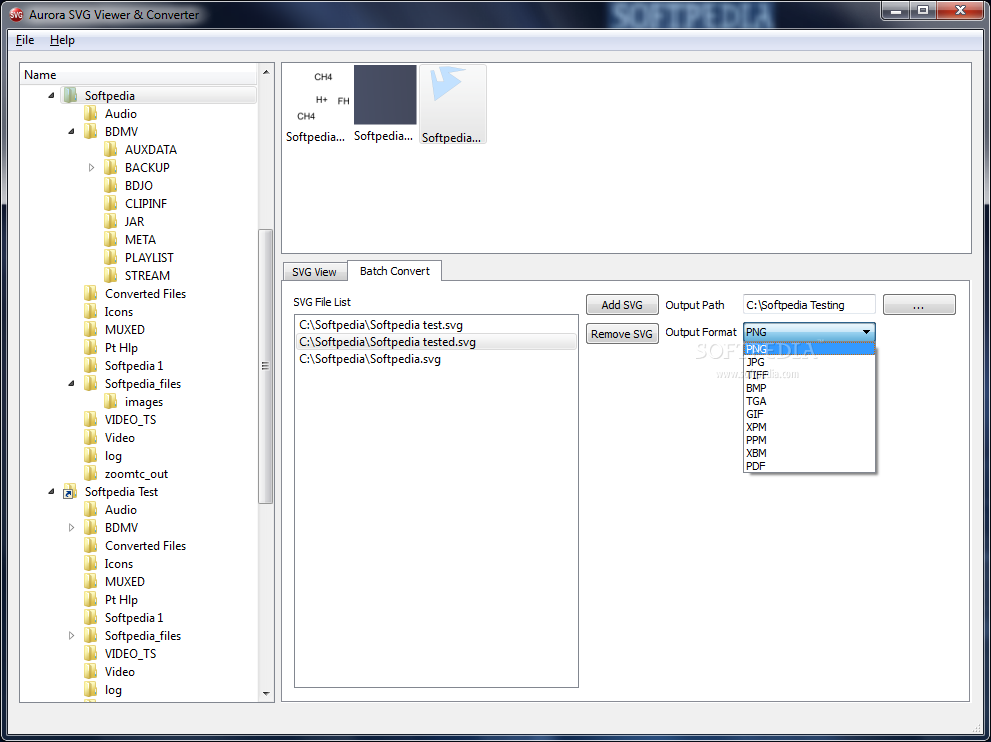Click the PLAYLIST folder icon
This screenshot has width=991, height=742.
(x=110, y=257)
